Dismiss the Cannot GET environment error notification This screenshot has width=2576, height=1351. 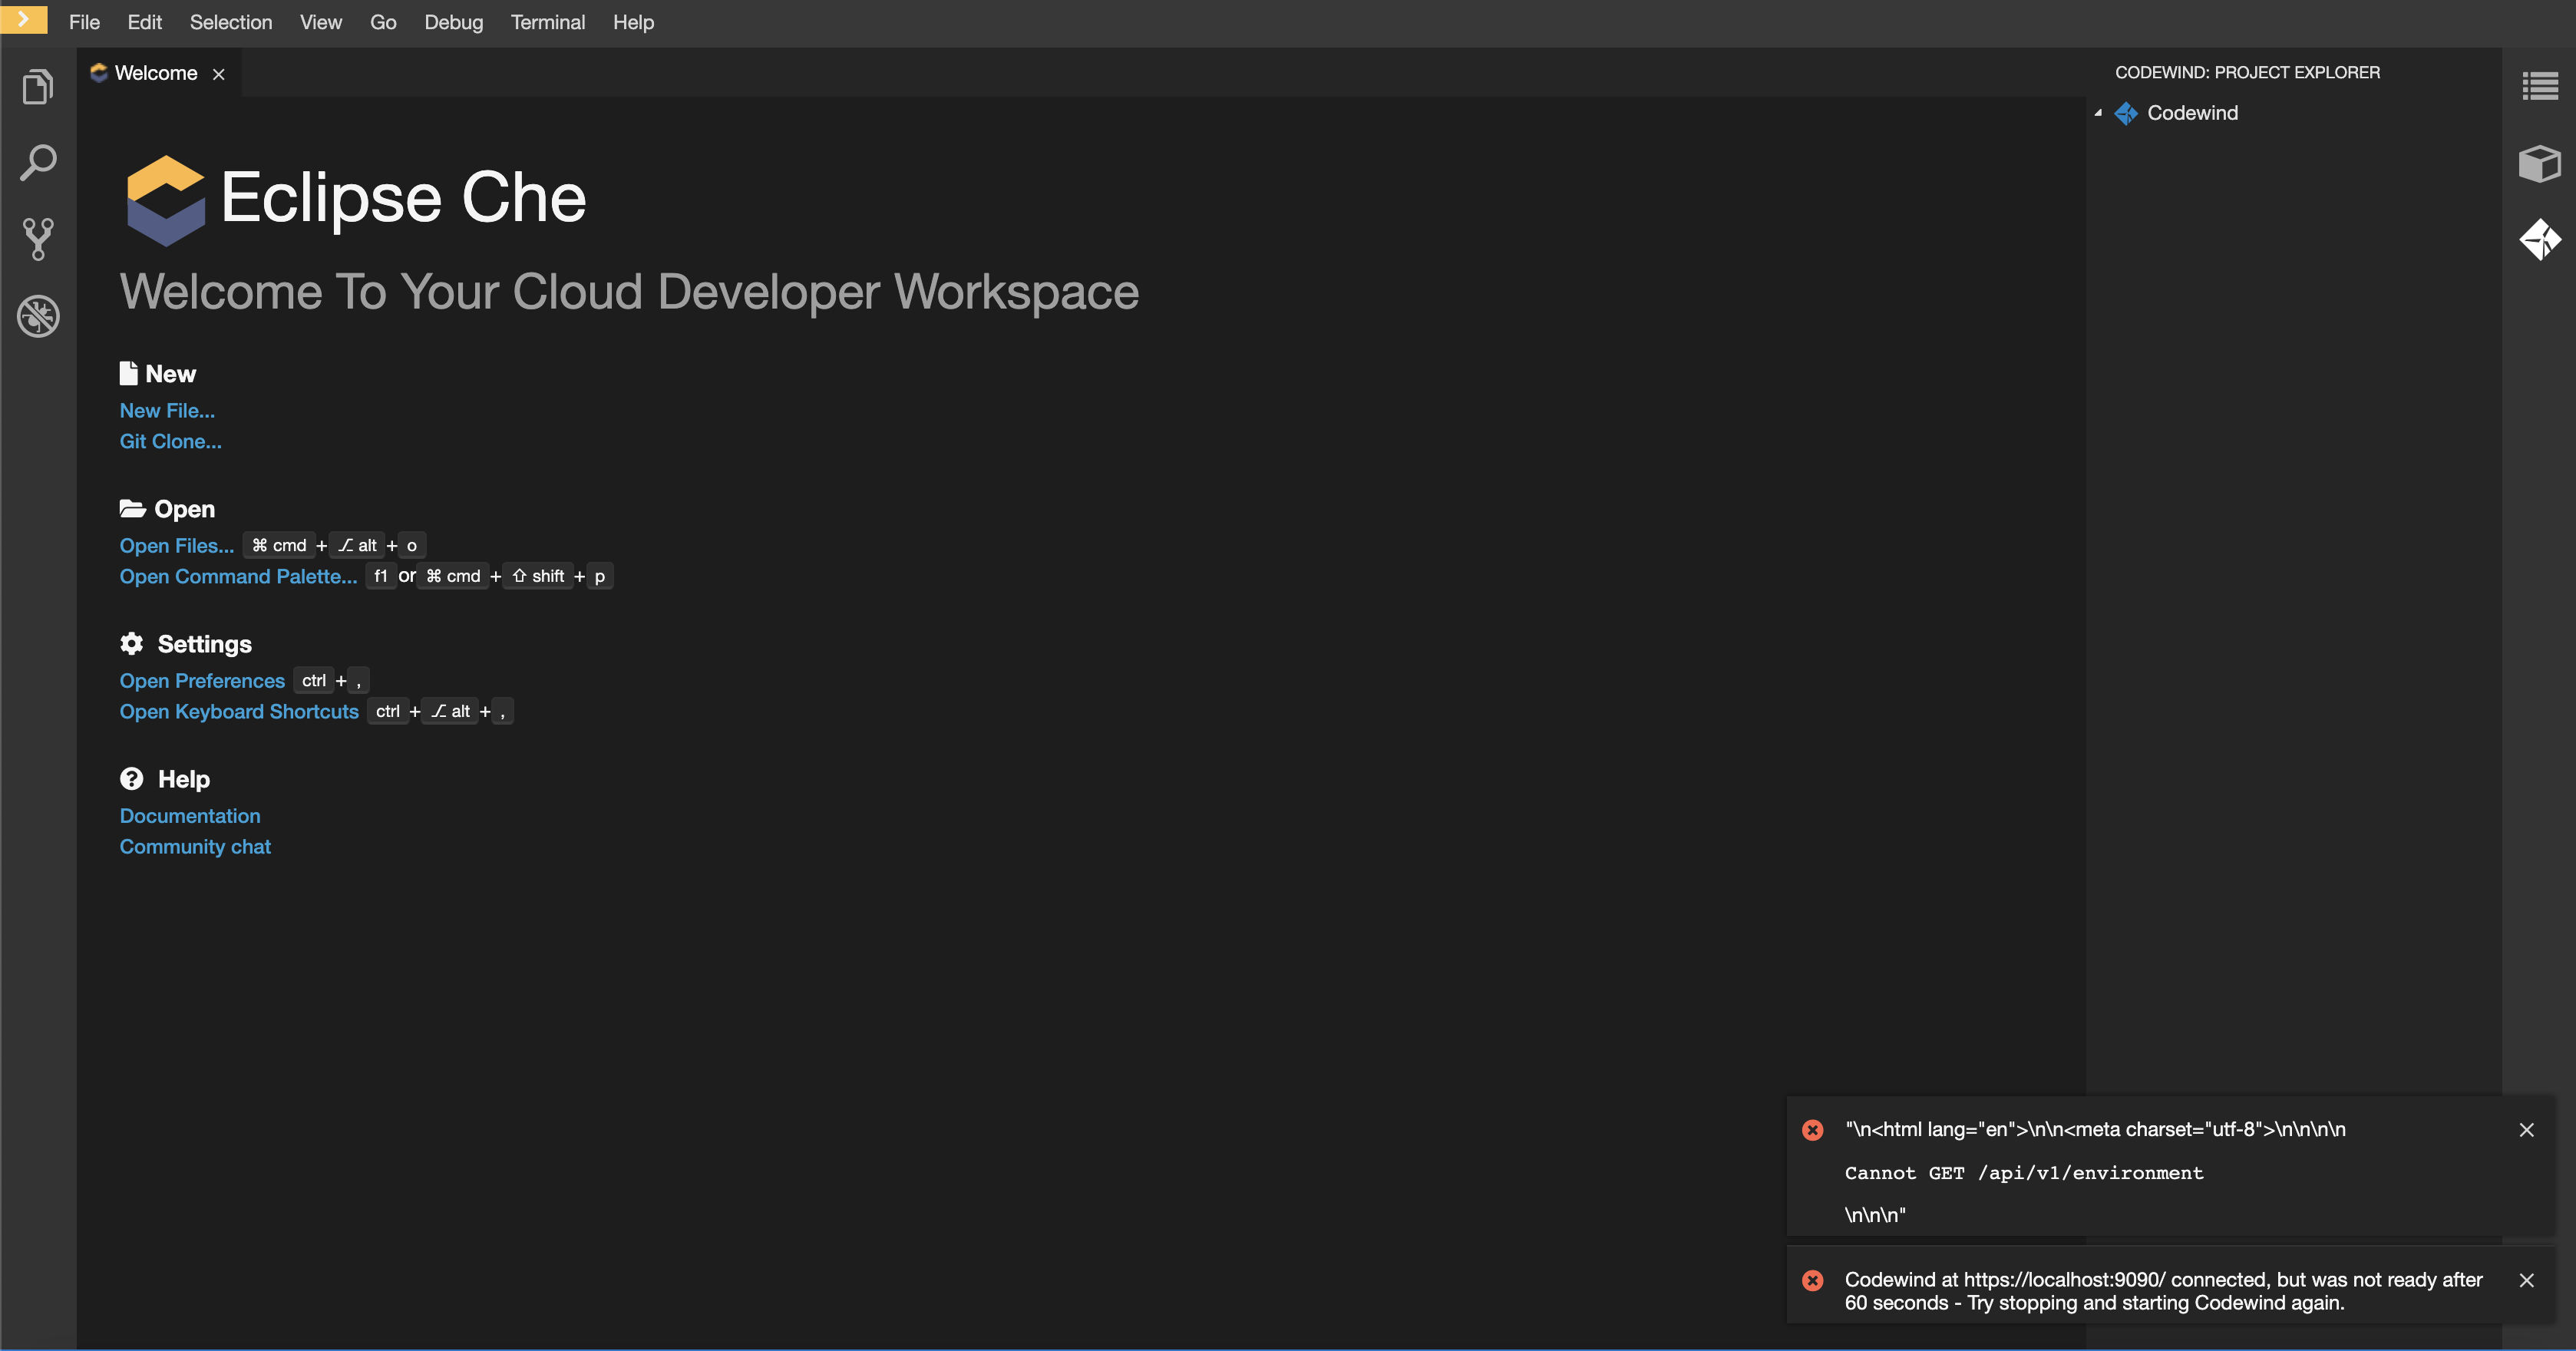point(2527,1130)
